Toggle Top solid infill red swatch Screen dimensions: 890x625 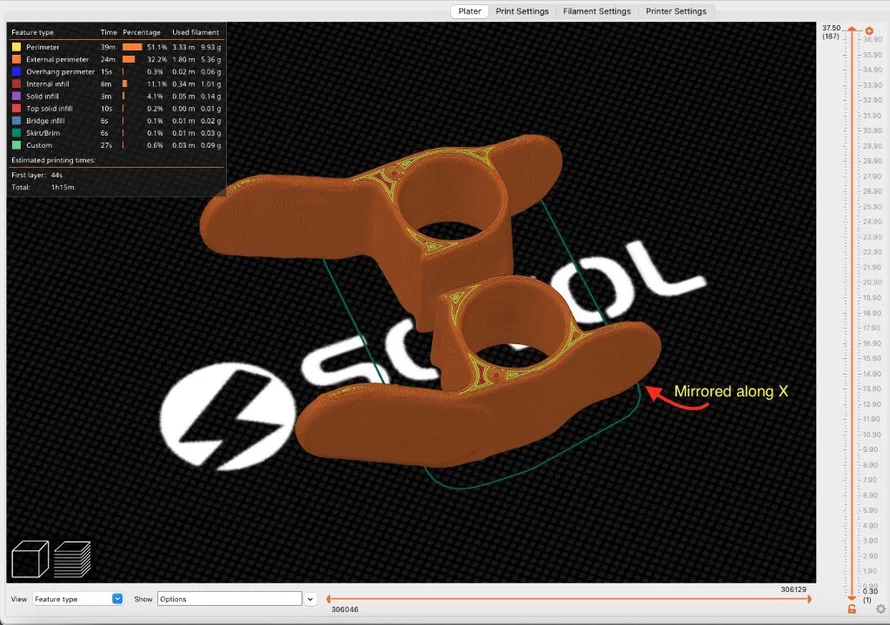pos(16,108)
